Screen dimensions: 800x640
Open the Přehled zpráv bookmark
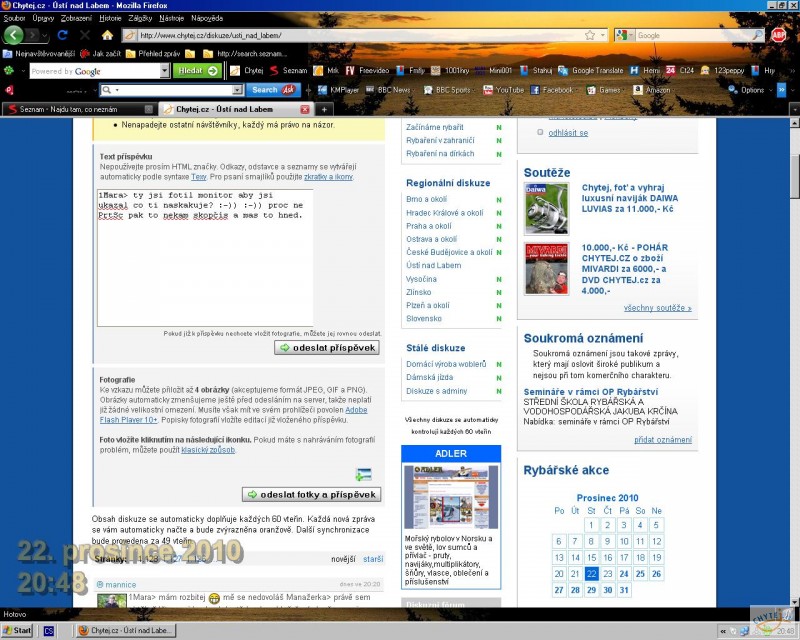[x=153, y=54]
